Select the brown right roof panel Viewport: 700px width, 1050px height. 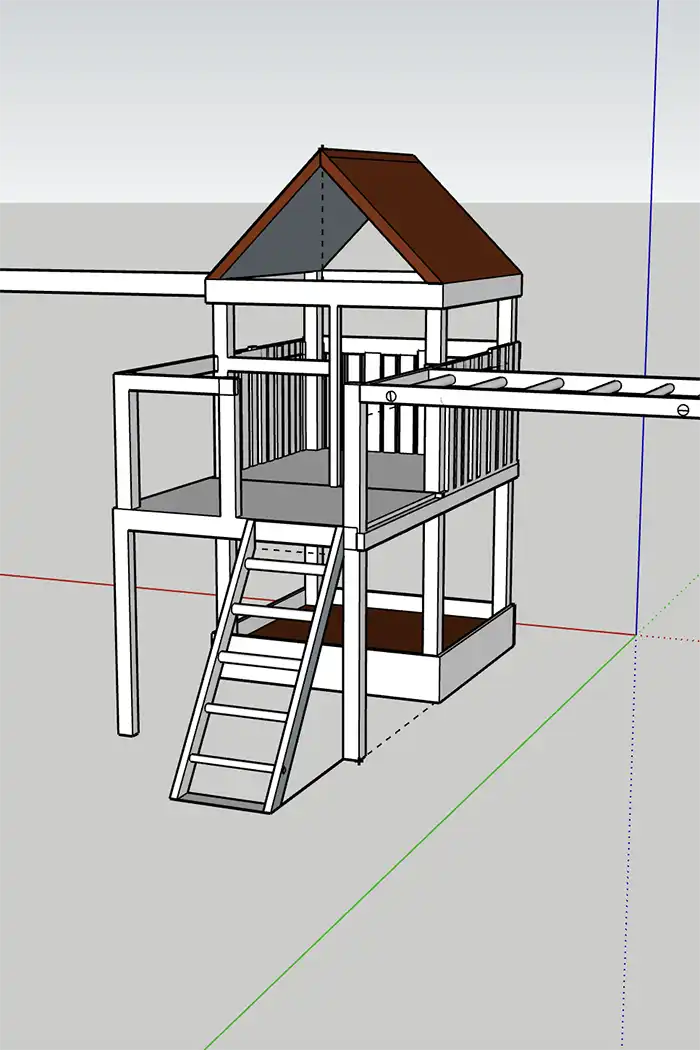(x=430, y=215)
